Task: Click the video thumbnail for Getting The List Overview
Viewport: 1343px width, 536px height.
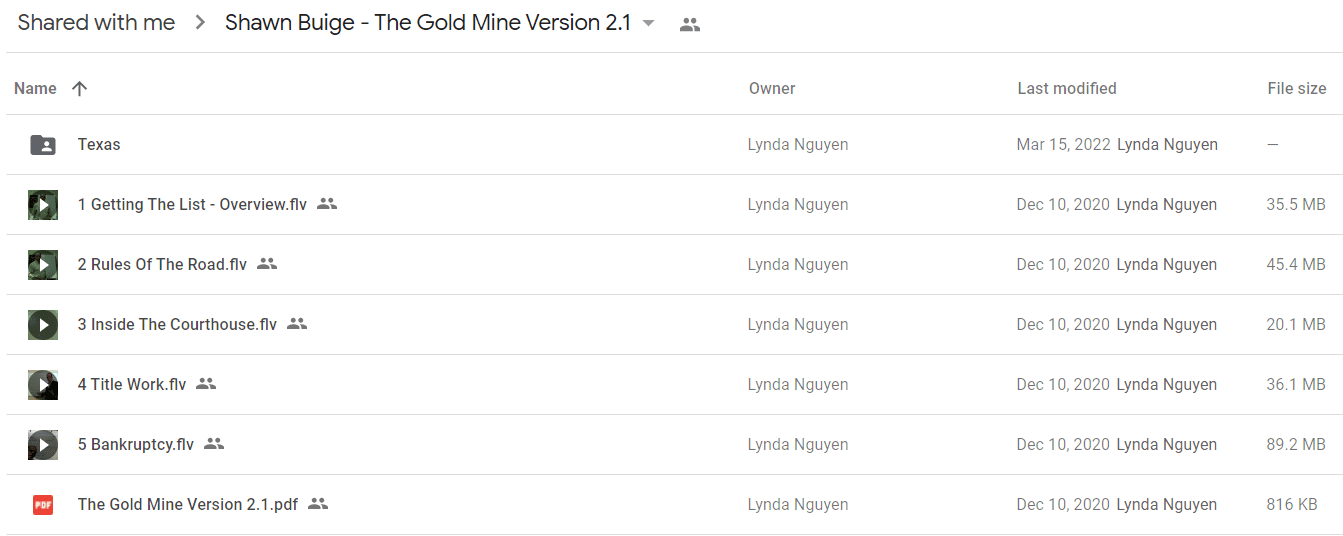Action: [43, 205]
